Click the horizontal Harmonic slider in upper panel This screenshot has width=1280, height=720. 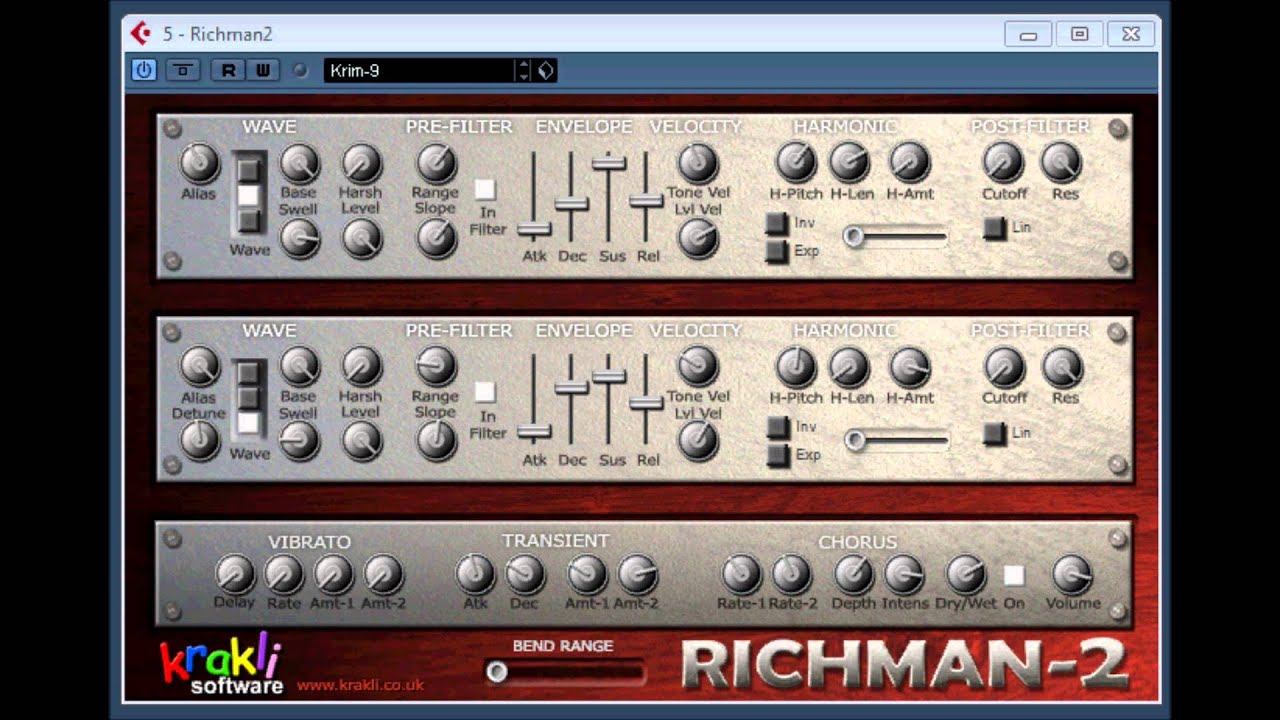coord(895,237)
